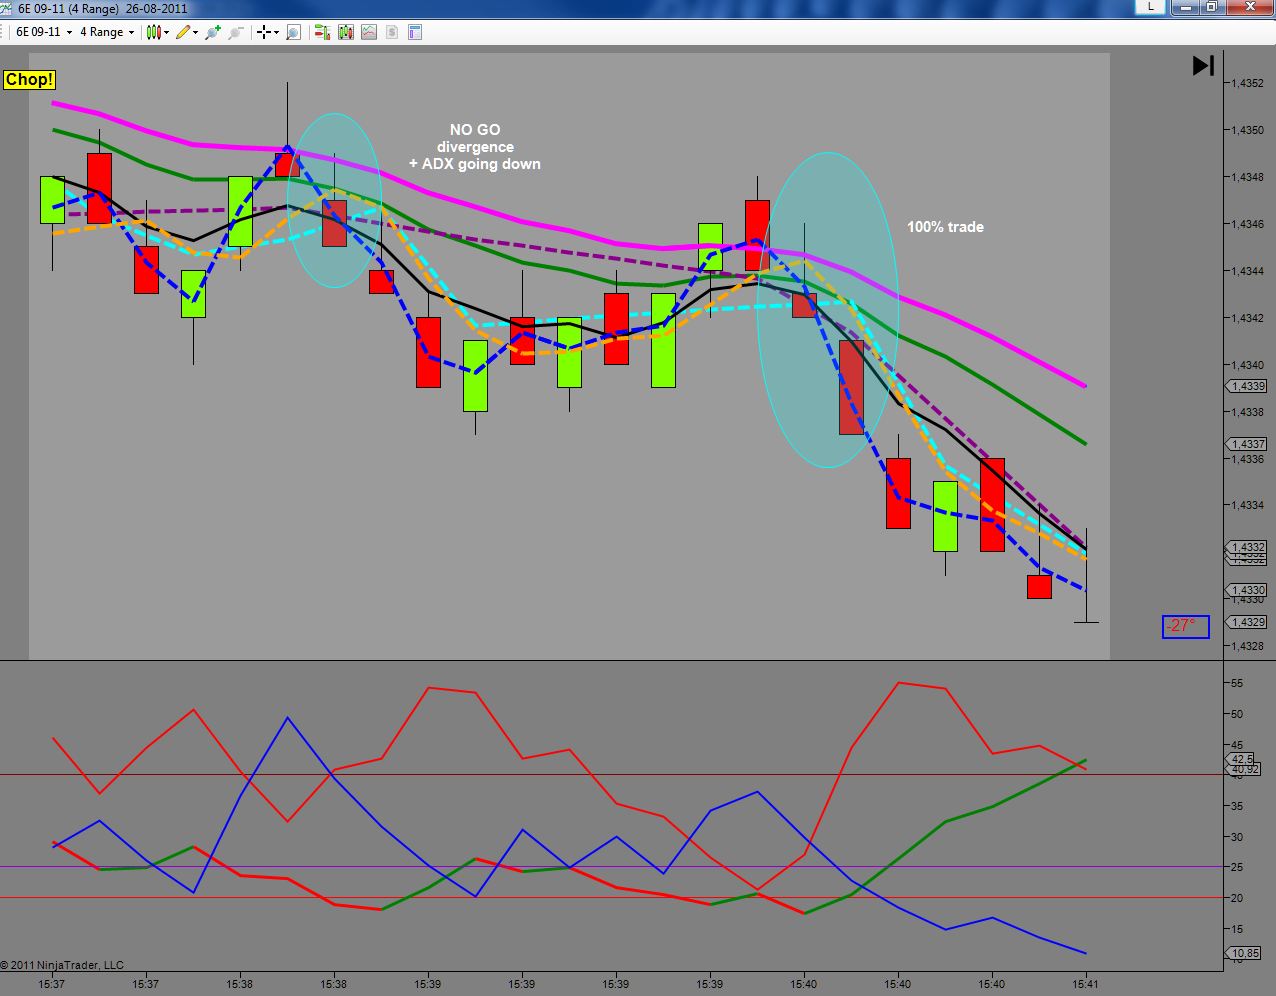Click the 1,4329 price marker

pos(1246,622)
